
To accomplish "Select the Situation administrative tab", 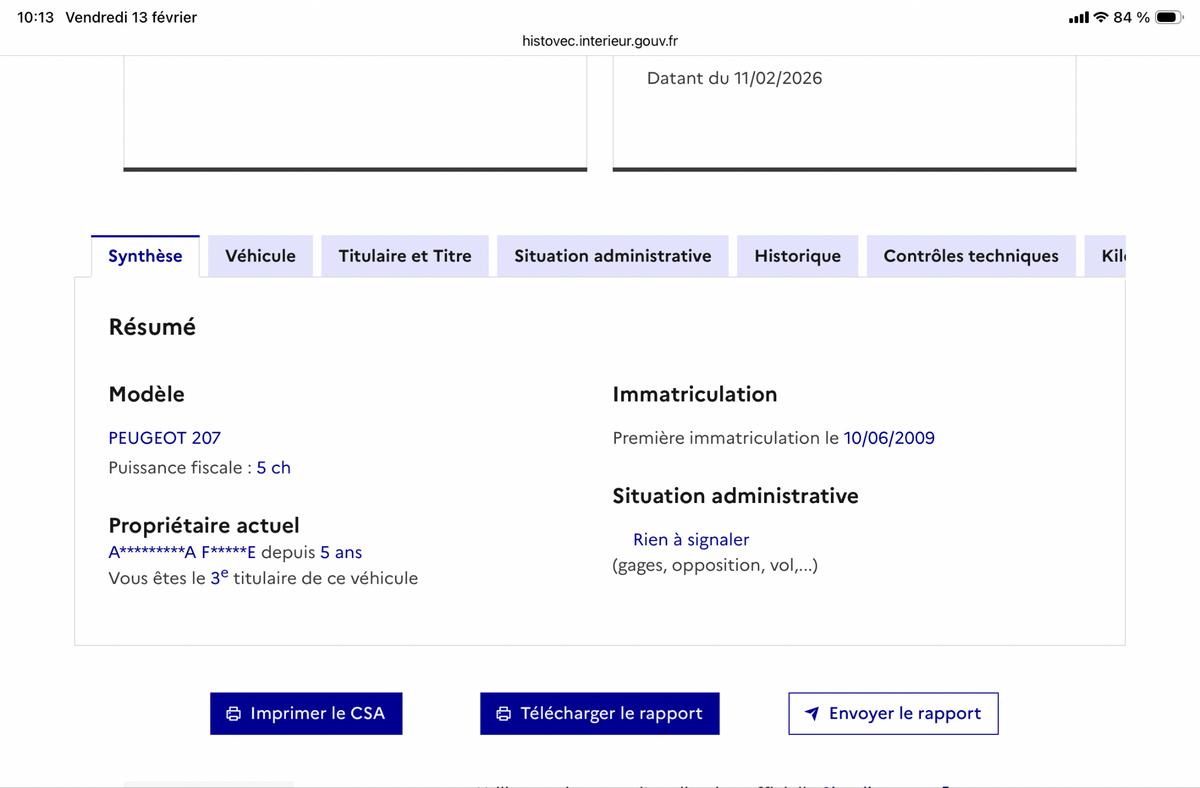I will click(x=613, y=256).
